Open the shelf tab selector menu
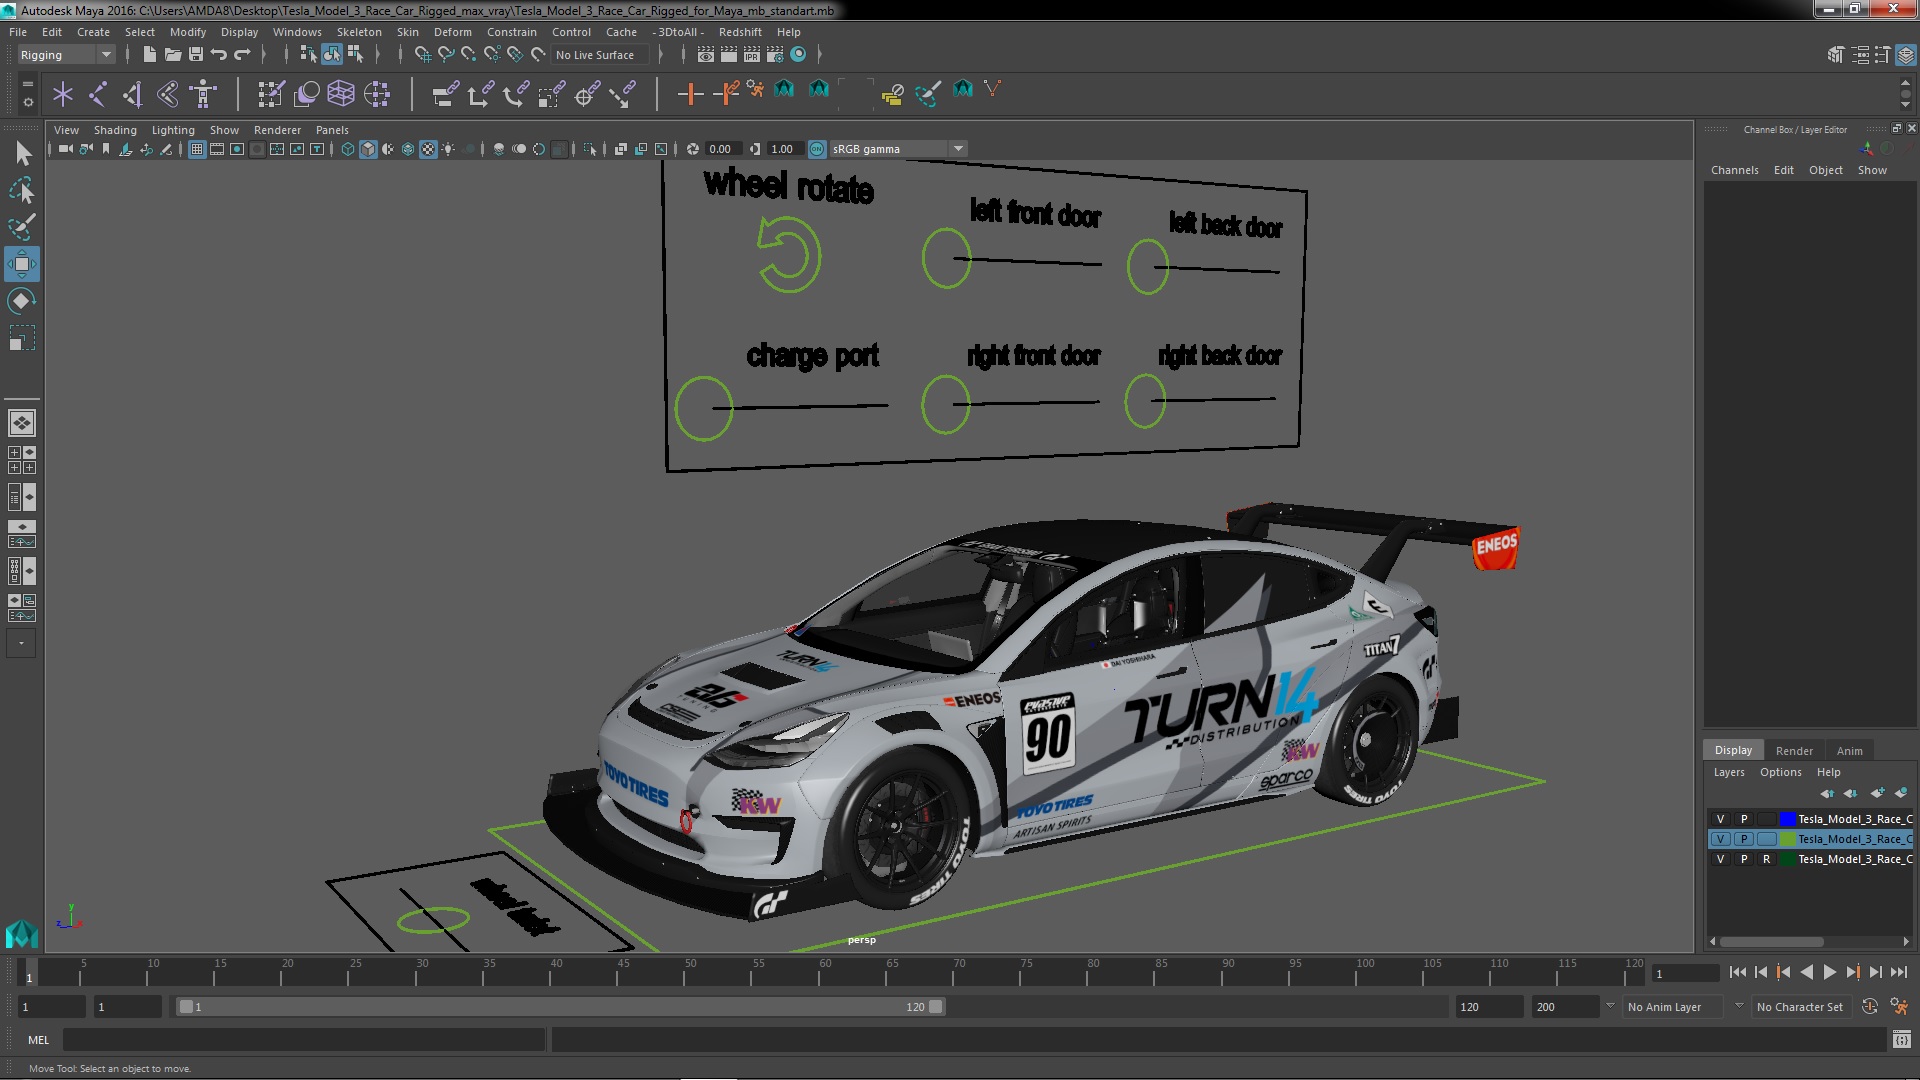 [x=27, y=83]
